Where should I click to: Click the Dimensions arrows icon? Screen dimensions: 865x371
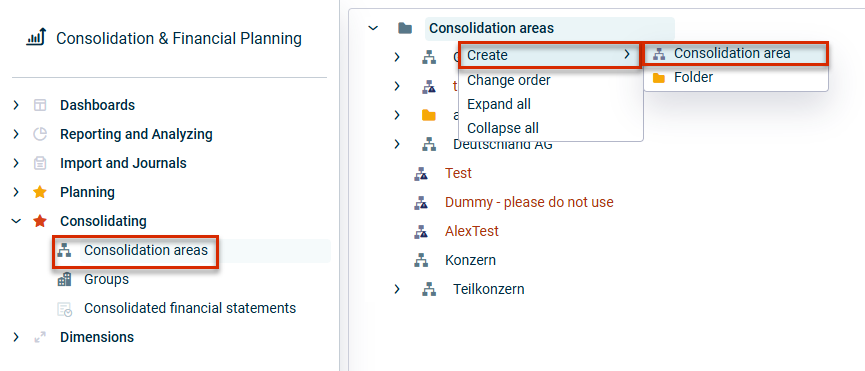tap(40, 337)
